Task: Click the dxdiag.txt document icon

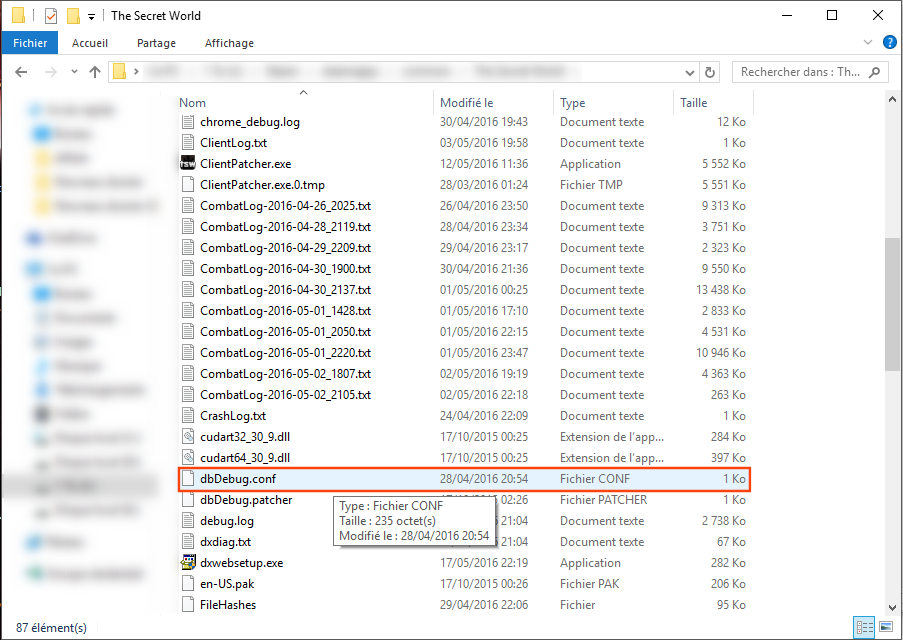Action: coord(188,541)
